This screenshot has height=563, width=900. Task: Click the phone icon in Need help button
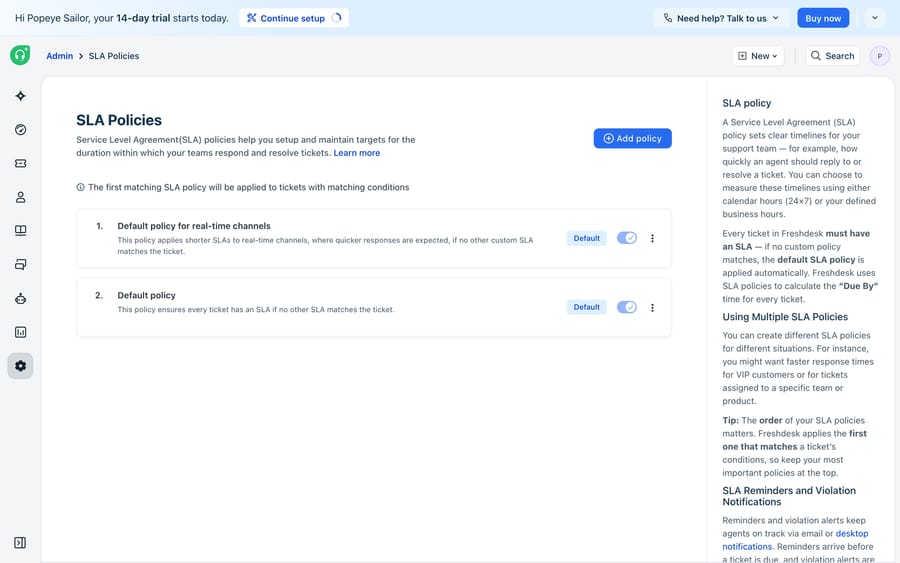click(668, 18)
